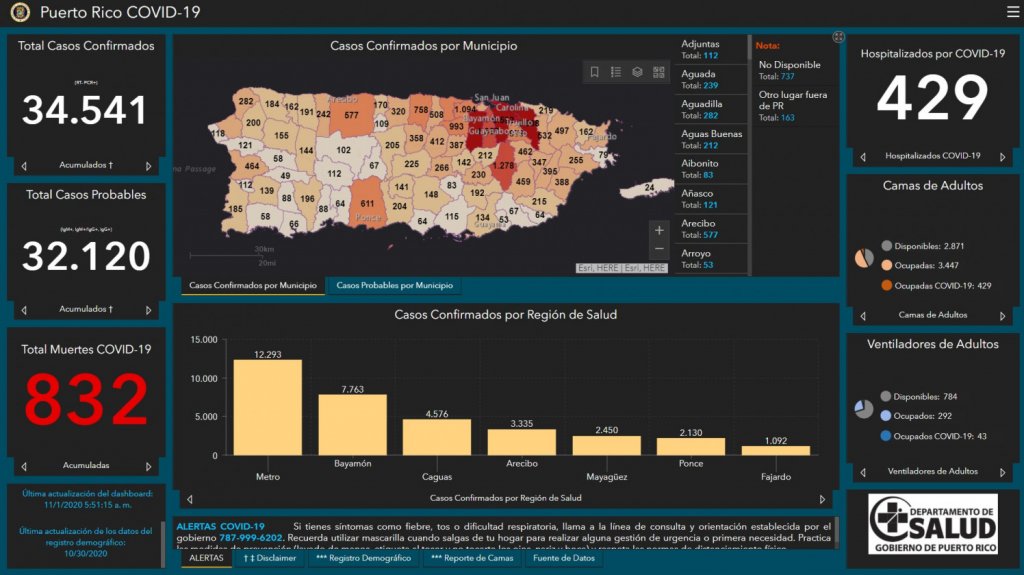Show next Ventiladores de Adultos chart
Screen dimensions: 1024x575
(x=1003, y=471)
